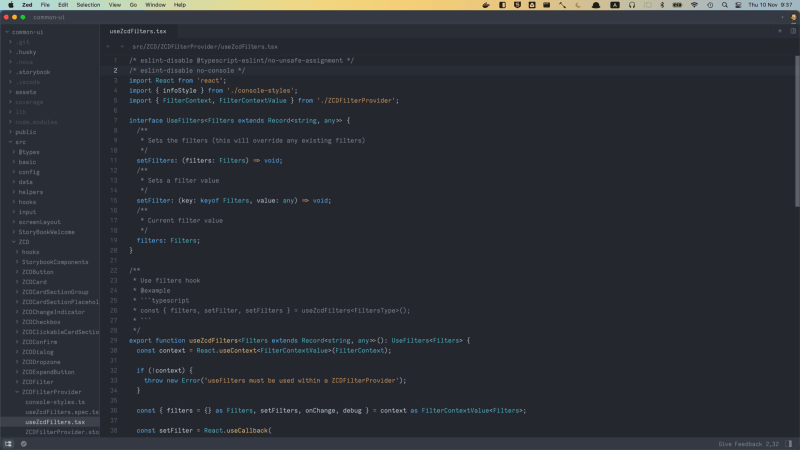Viewport: 800px width, 450px height.
Task: Expand the public folder chevron
Action: coord(10,132)
